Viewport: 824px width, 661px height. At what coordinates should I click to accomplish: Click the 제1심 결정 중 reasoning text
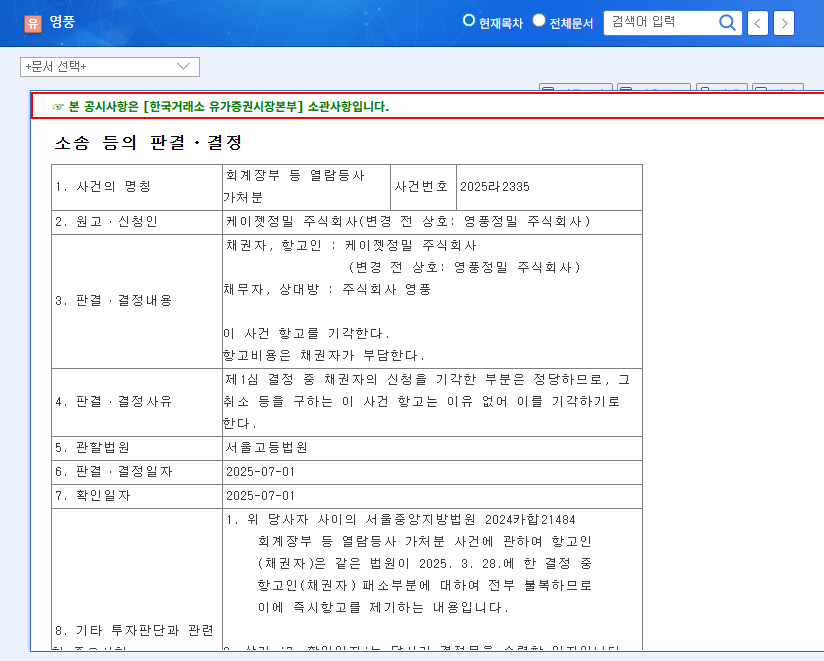[x=427, y=402]
